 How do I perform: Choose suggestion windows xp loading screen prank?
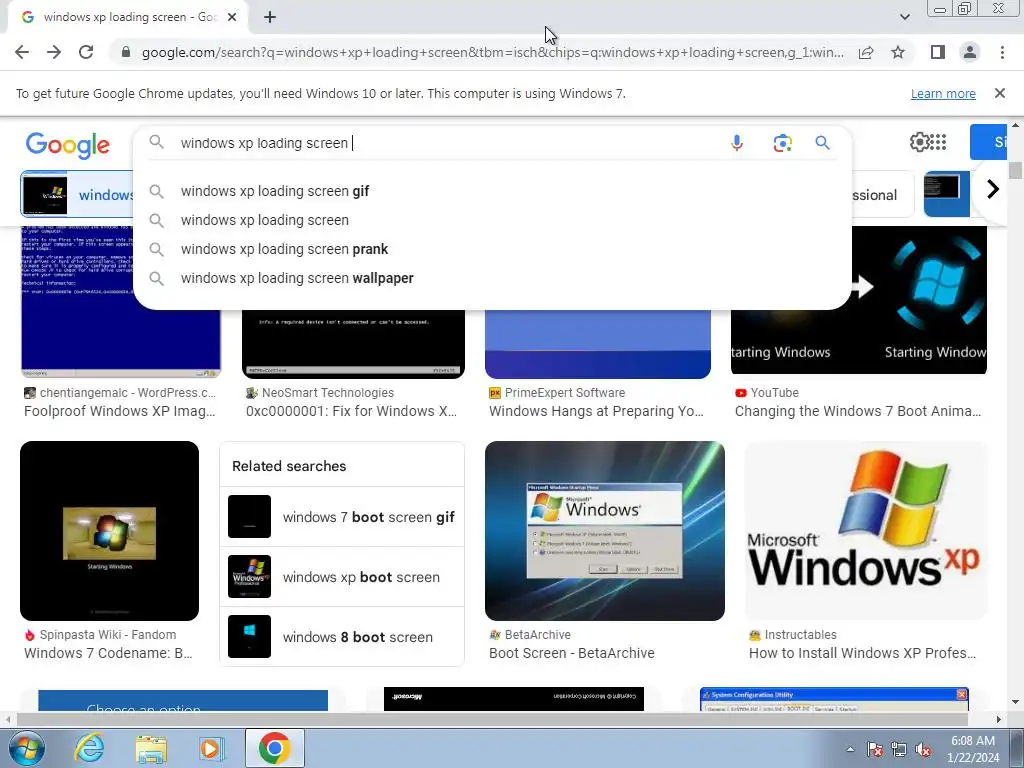pyautogui.click(x=492, y=249)
